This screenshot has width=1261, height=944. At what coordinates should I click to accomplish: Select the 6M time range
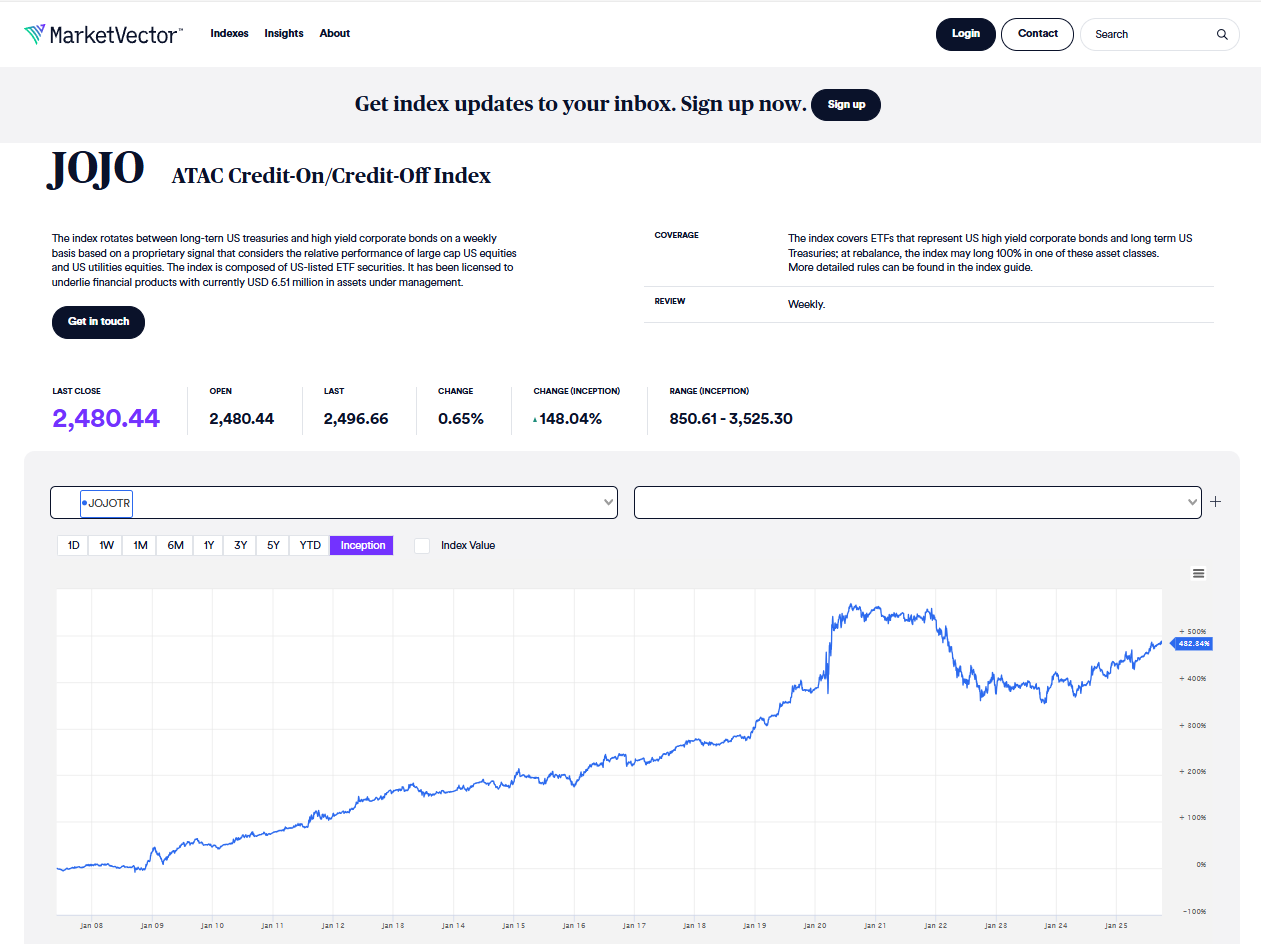[x=175, y=545]
